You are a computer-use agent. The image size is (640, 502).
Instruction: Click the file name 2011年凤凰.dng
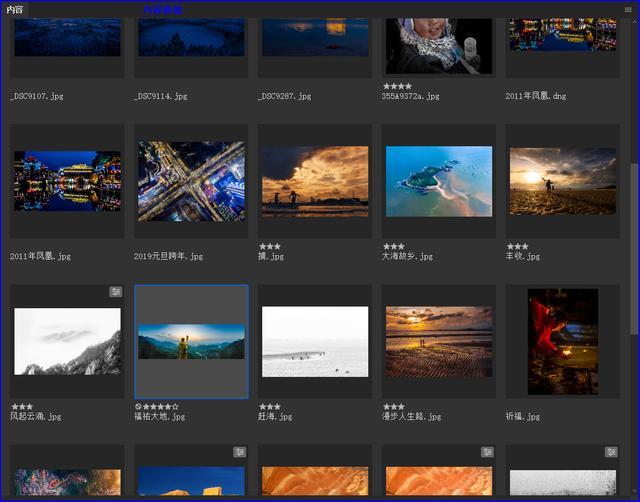pyautogui.click(x=536, y=96)
